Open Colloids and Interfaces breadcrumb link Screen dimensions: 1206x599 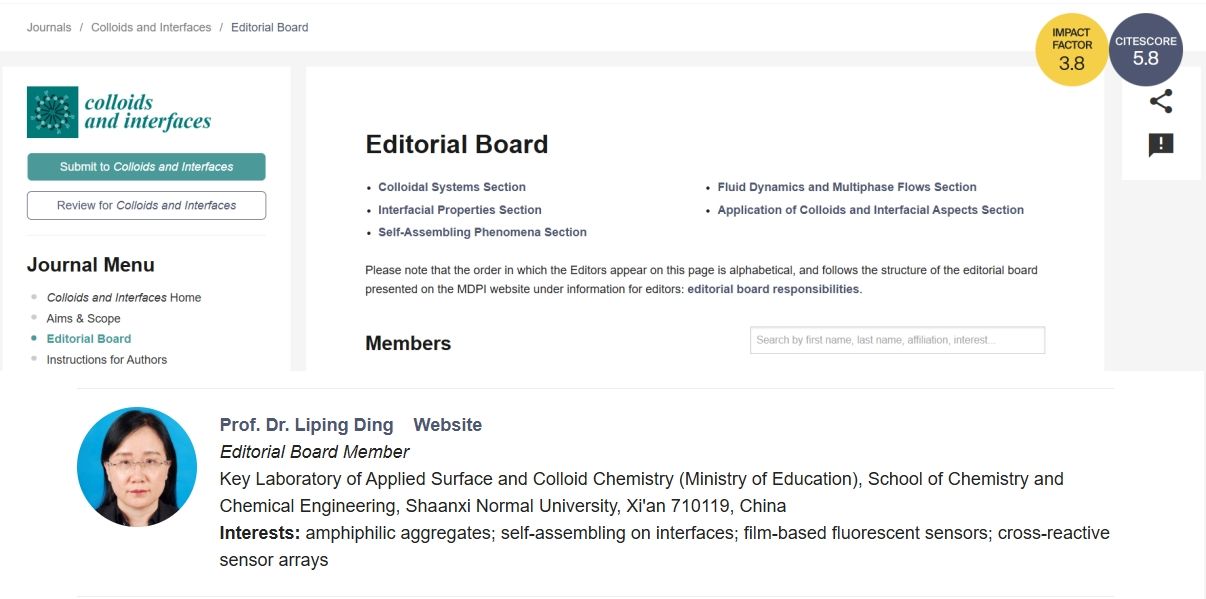pos(151,28)
